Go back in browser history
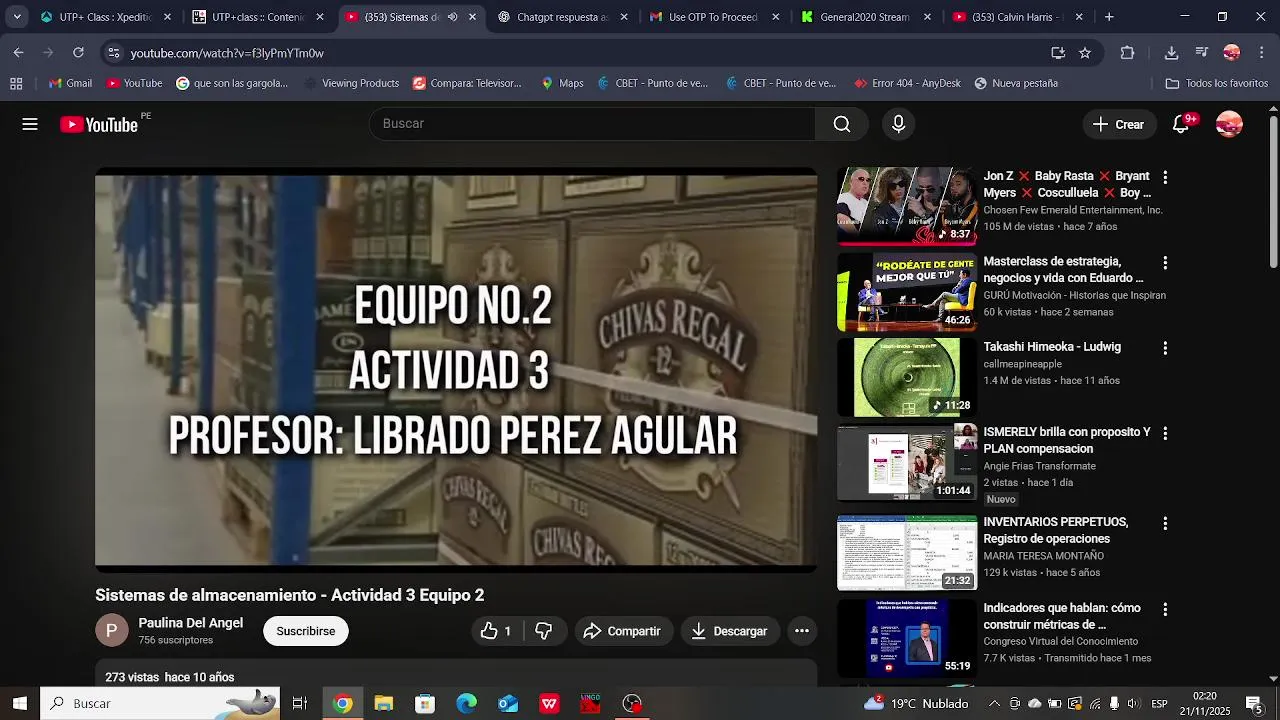Image resolution: width=1280 pixels, height=720 pixels. pos(19,53)
